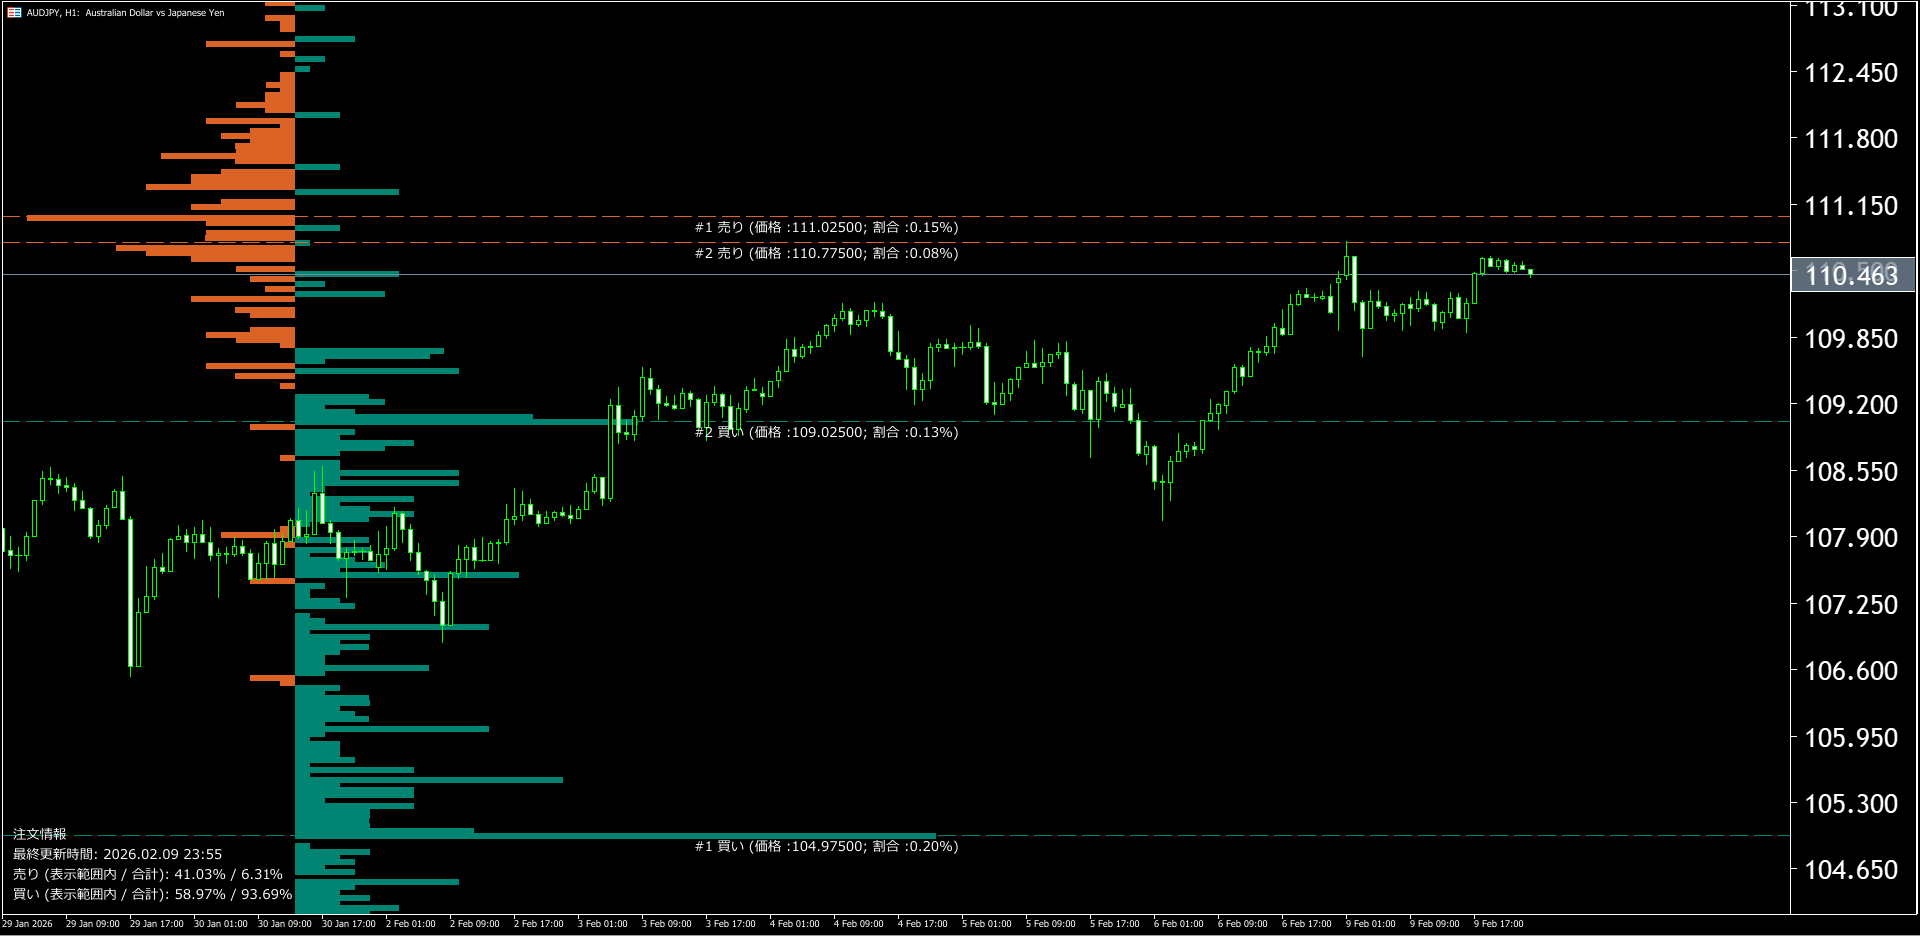Click the 109.200 price scale label
Viewport: 1920px width, 937px height.
click(x=1851, y=405)
